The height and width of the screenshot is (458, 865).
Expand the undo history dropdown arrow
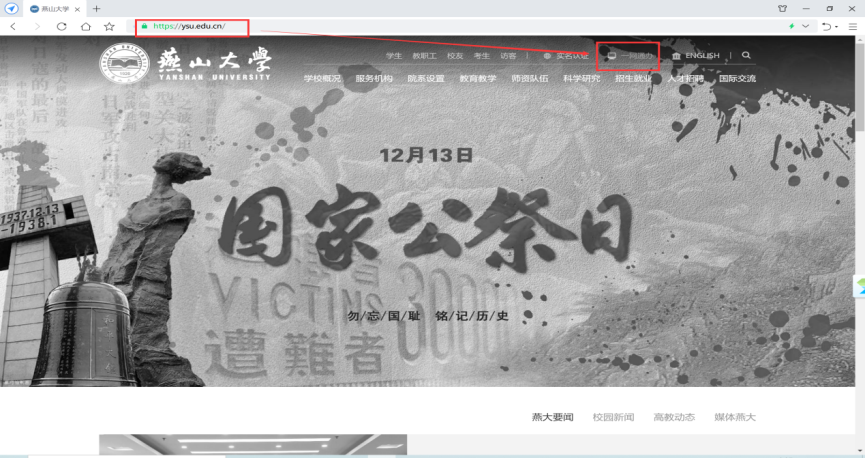[x=836, y=26]
